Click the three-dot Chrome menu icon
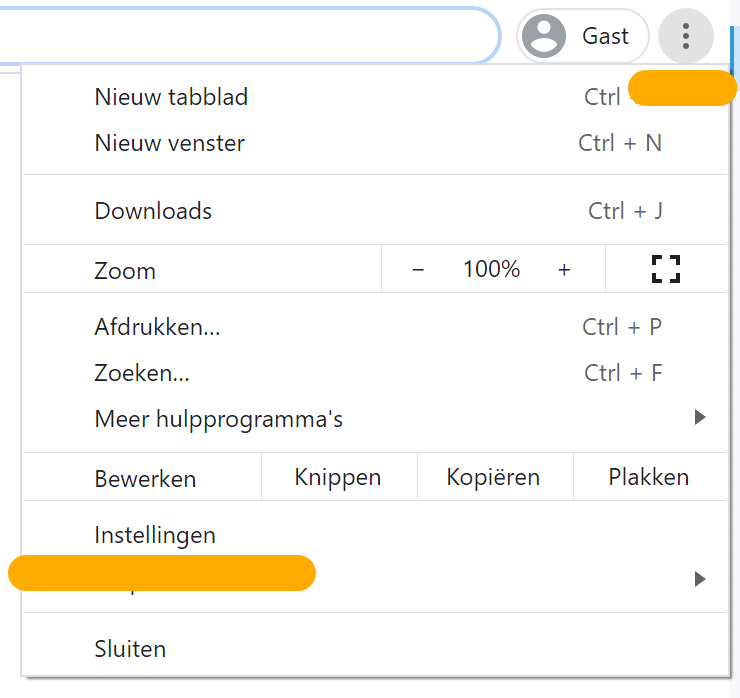Viewport: 740px width, 698px height. [x=686, y=36]
